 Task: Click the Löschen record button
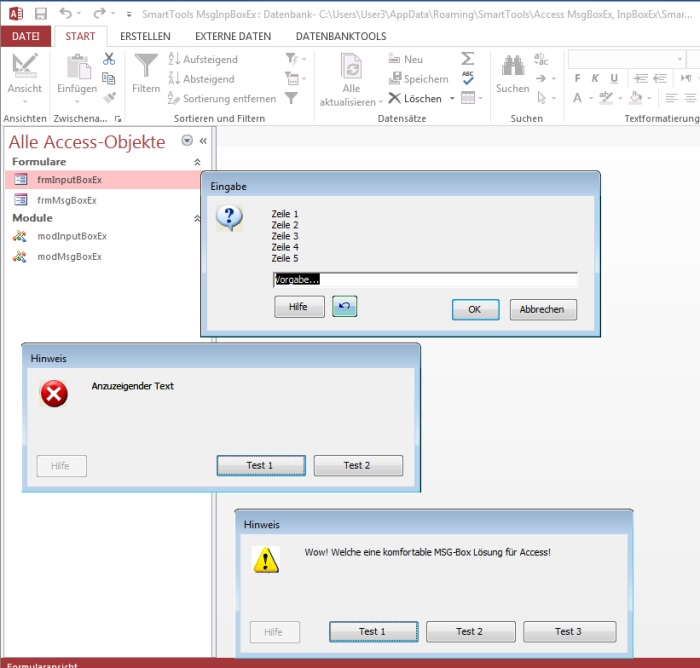tap(415, 98)
